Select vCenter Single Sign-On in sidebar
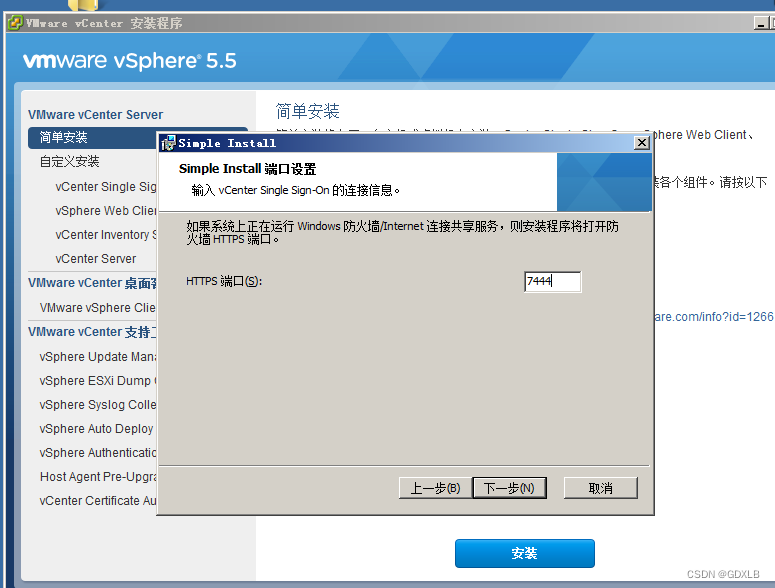775x588 pixels. pos(106,187)
